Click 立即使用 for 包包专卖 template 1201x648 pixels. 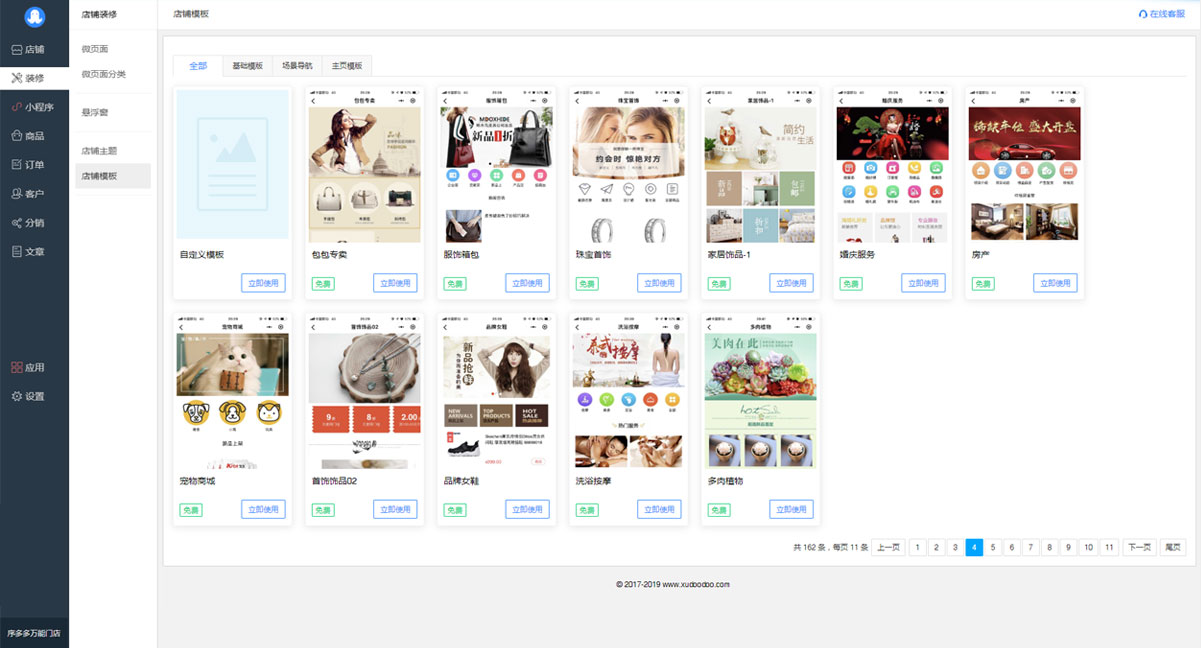tap(395, 283)
